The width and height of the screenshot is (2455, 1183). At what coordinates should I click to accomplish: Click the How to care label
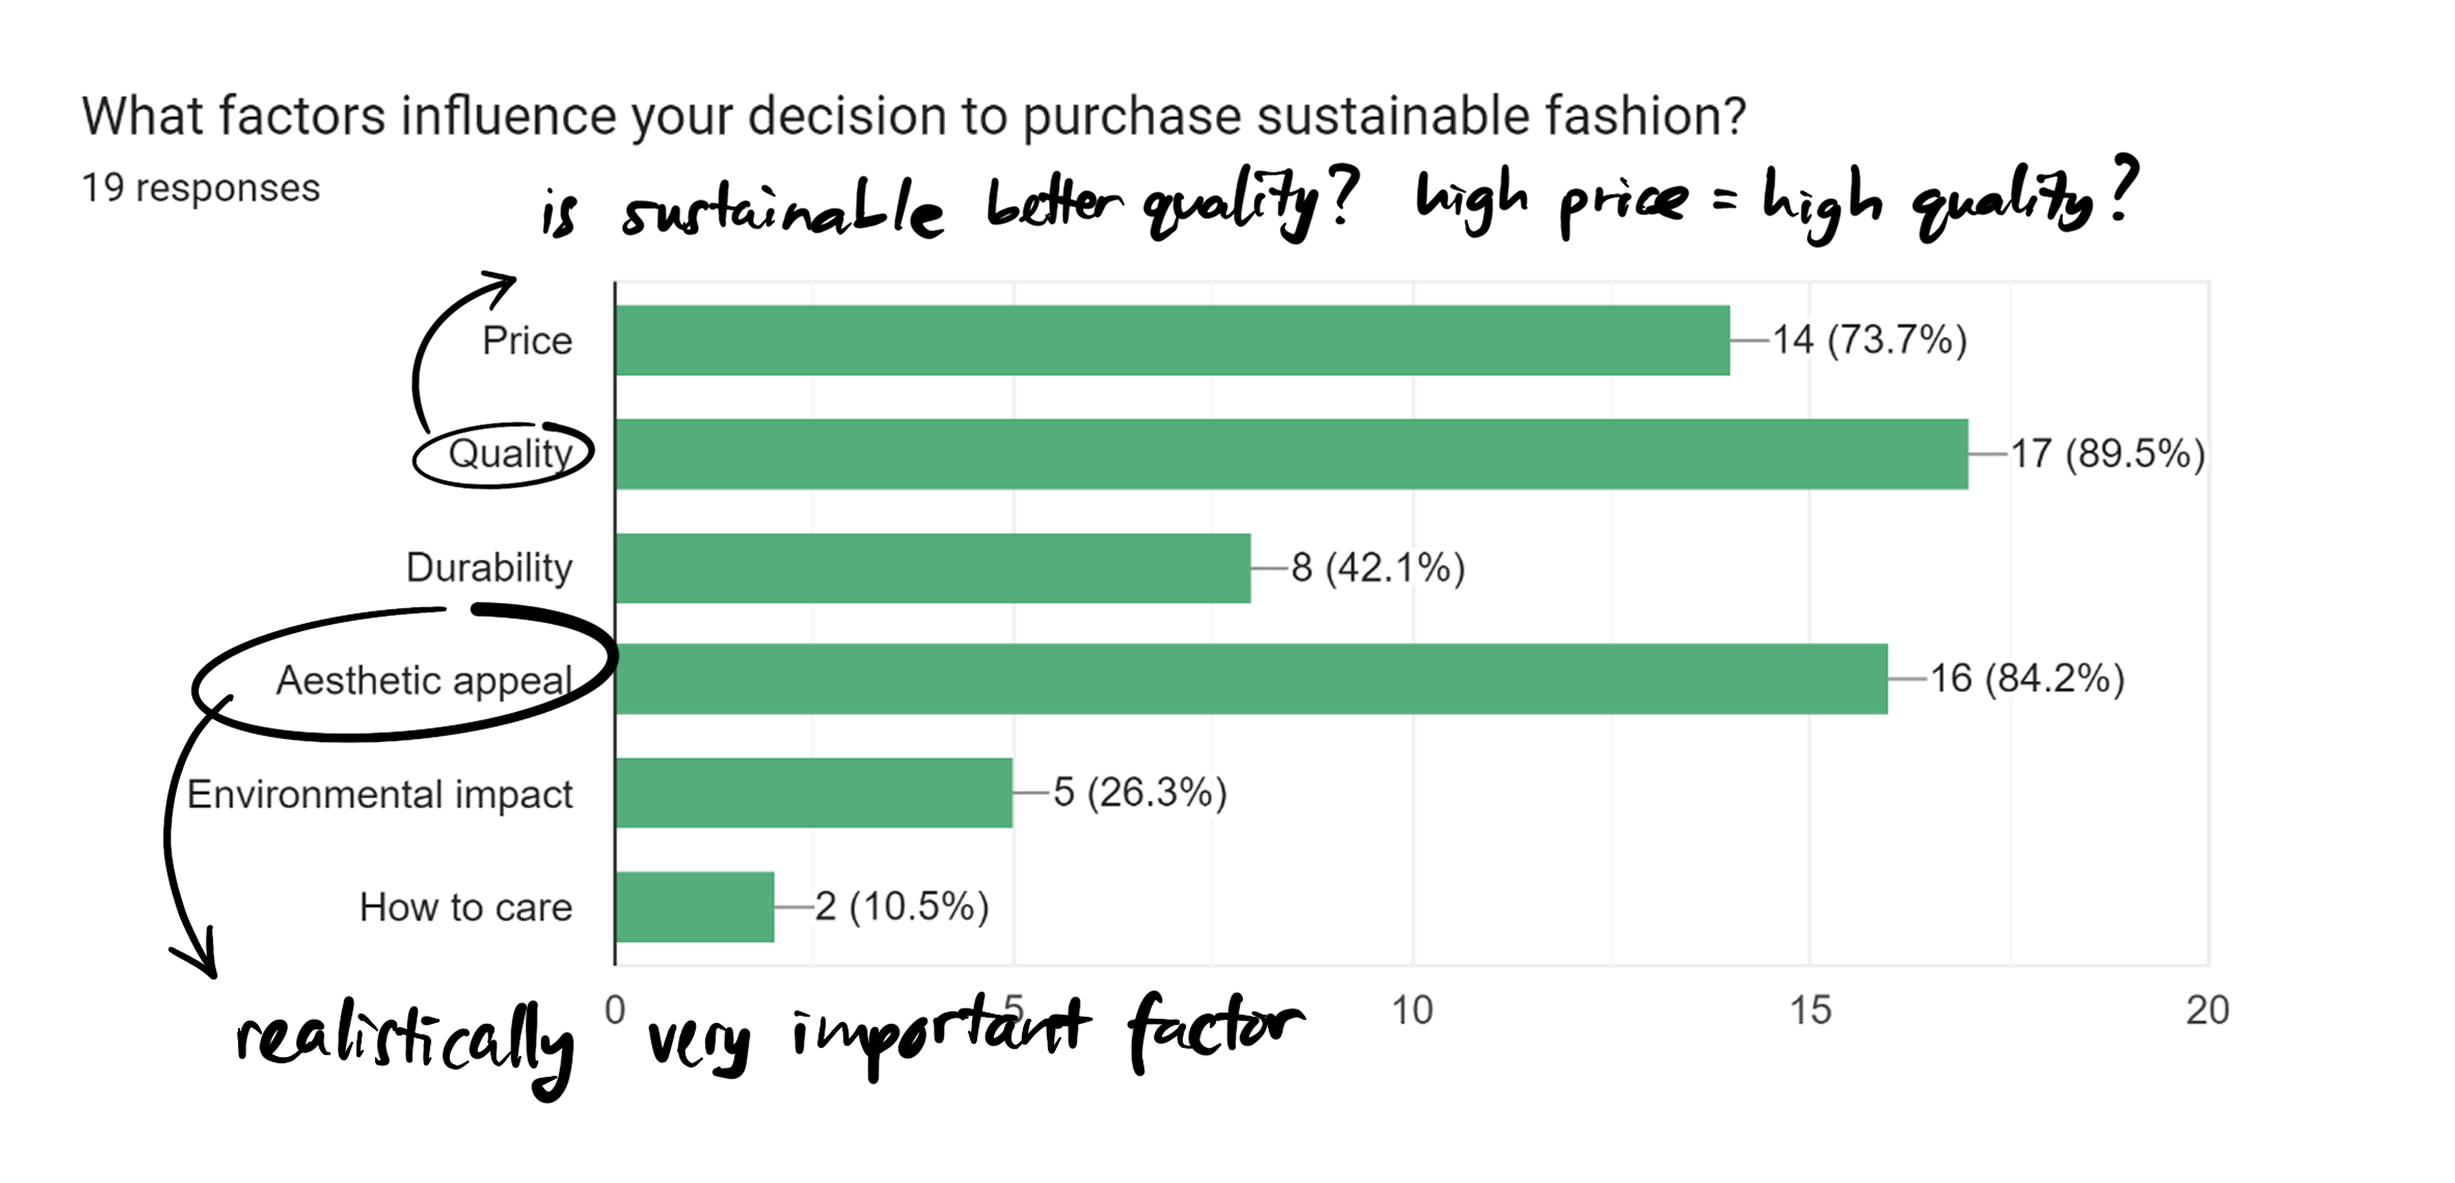pos(466,907)
